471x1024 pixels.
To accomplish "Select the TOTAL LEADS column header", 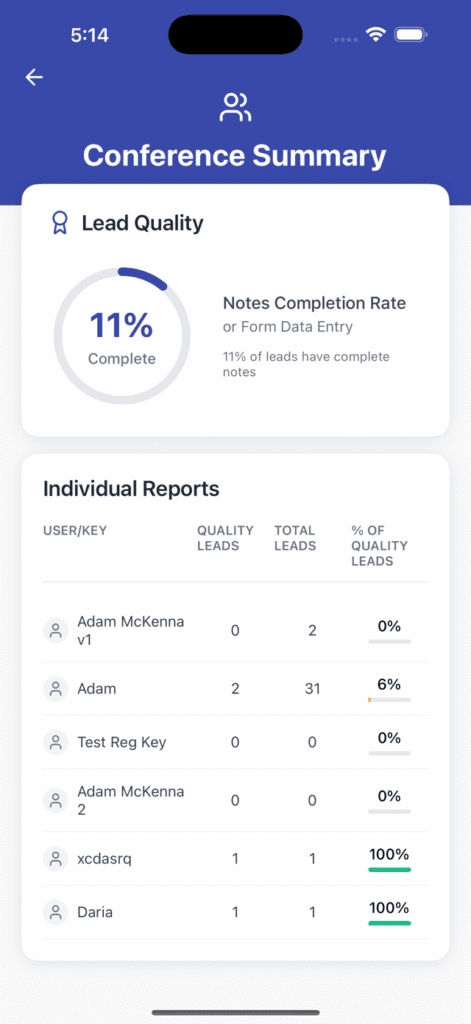I will [x=295, y=537].
